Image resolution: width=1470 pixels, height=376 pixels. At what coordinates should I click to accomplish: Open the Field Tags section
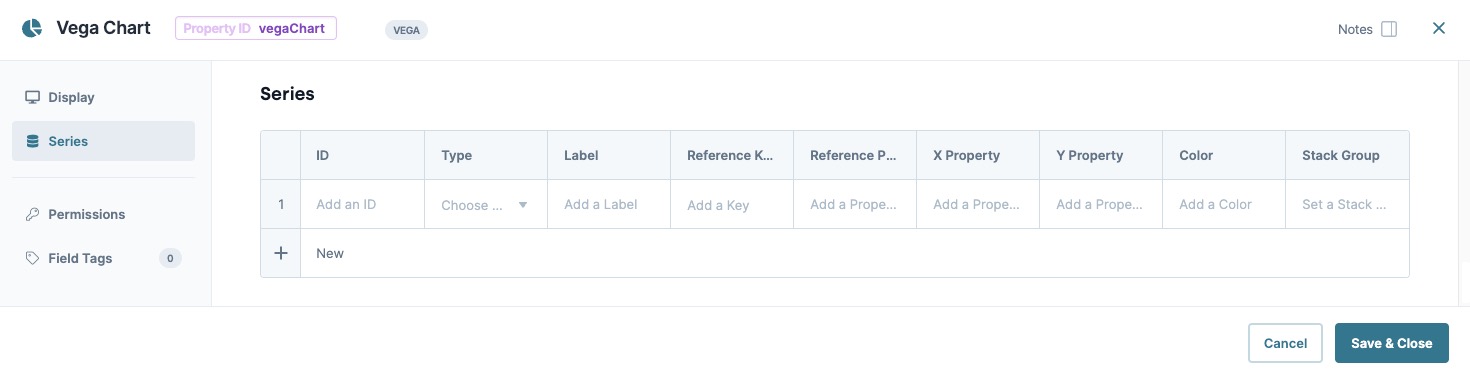pos(103,258)
